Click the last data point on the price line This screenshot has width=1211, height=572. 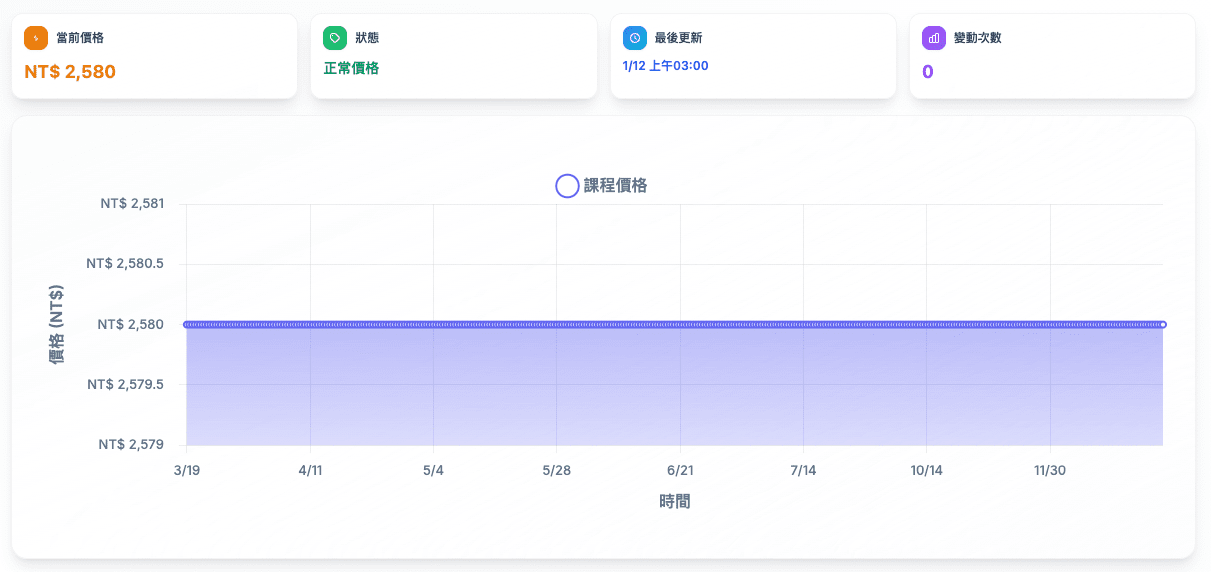pos(1163,324)
